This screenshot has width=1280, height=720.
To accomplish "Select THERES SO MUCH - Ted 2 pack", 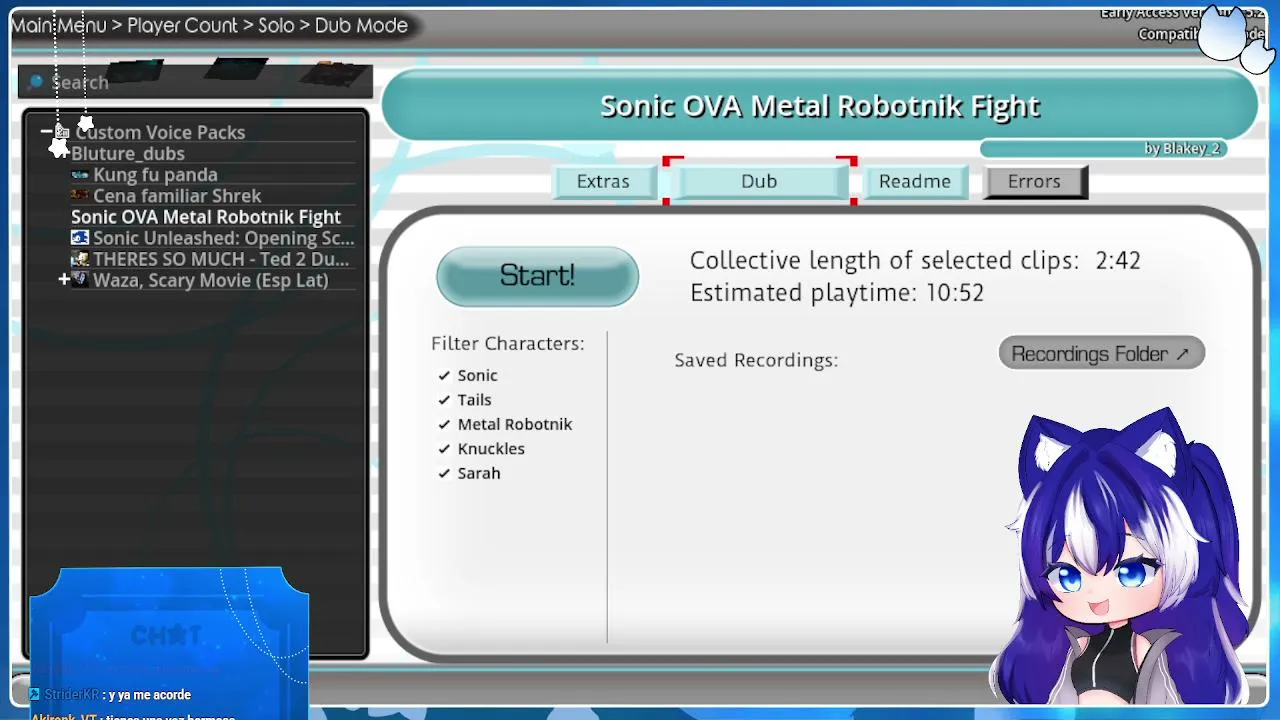I will [x=221, y=259].
